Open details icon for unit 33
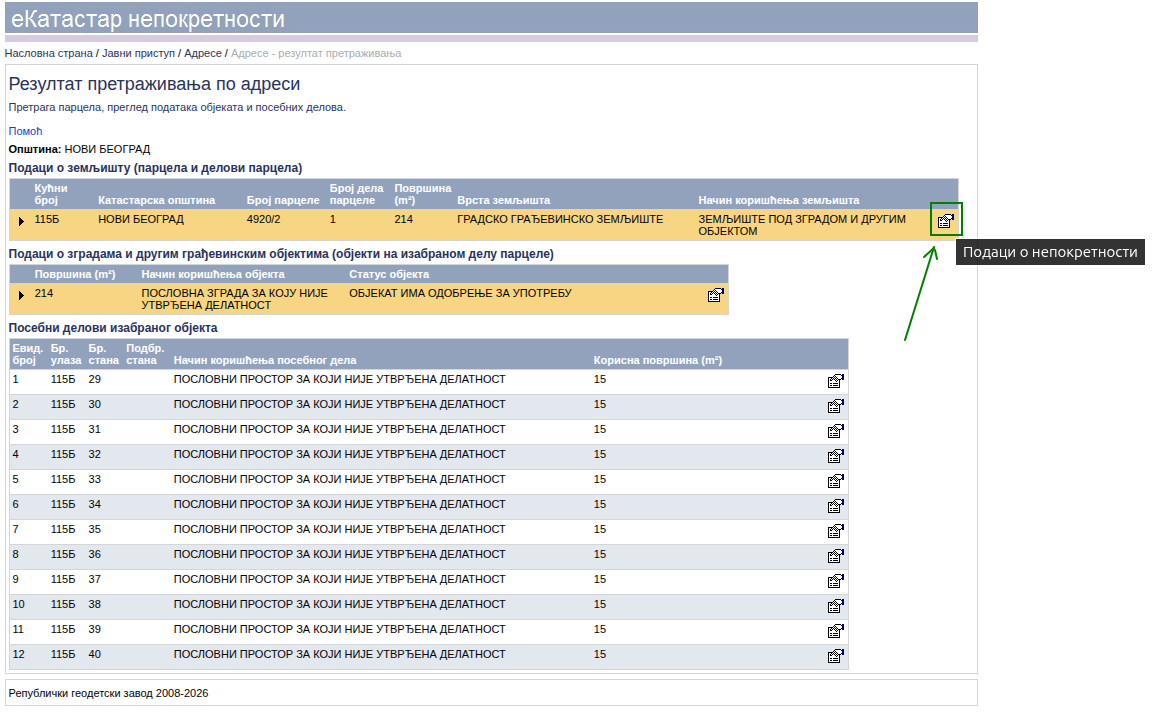This screenshot has height=728, width=1158. tap(835, 481)
